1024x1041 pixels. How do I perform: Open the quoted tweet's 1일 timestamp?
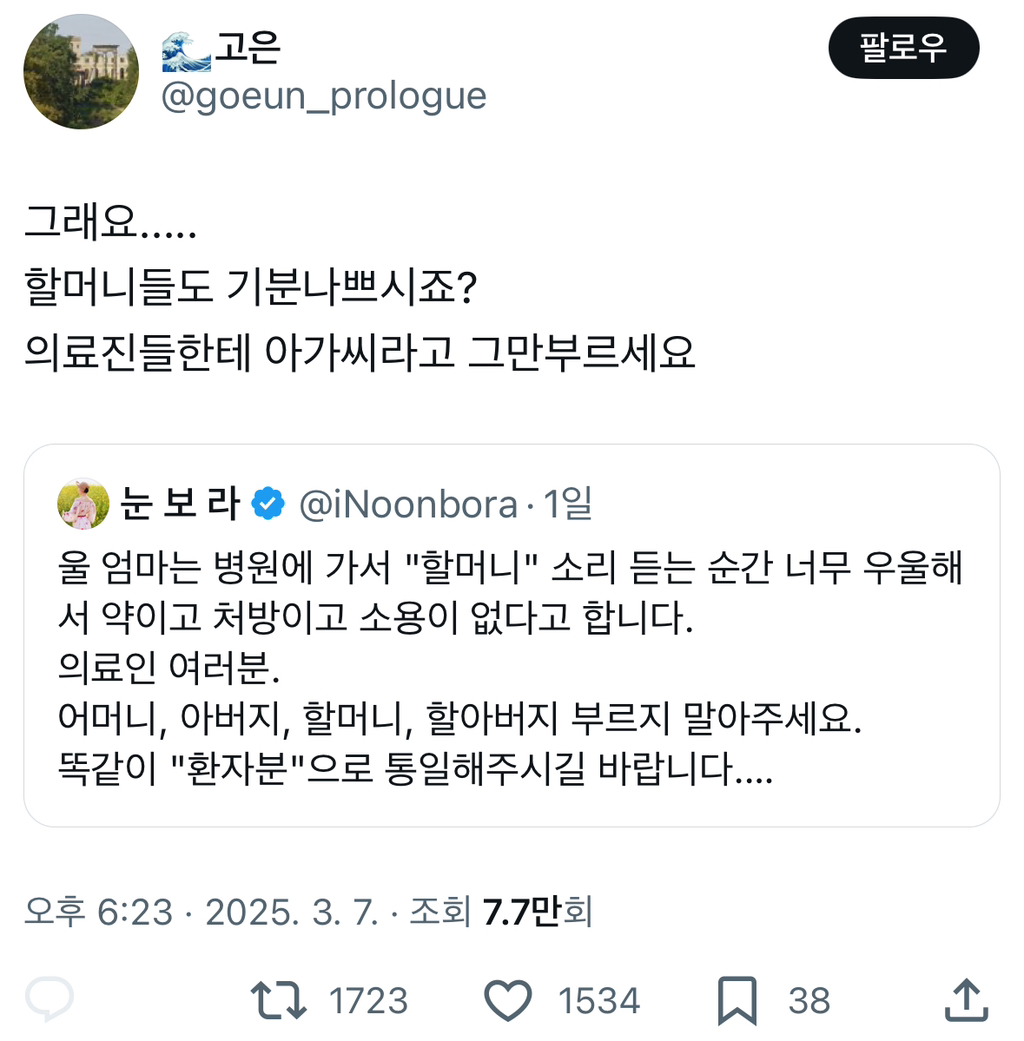(568, 504)
